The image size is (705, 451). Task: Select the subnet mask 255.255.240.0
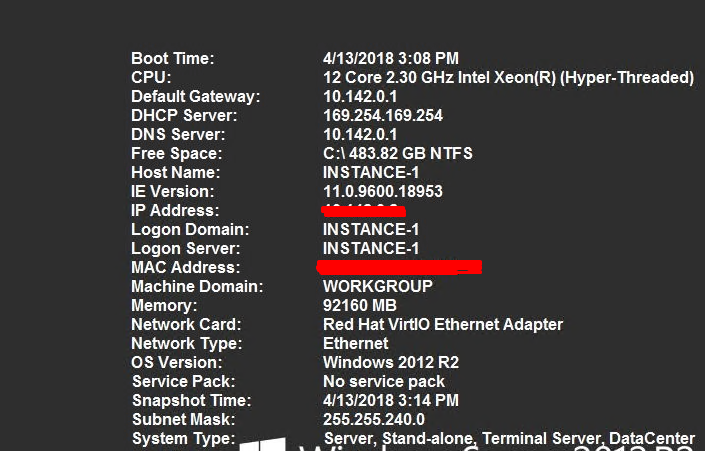(374, 420)
